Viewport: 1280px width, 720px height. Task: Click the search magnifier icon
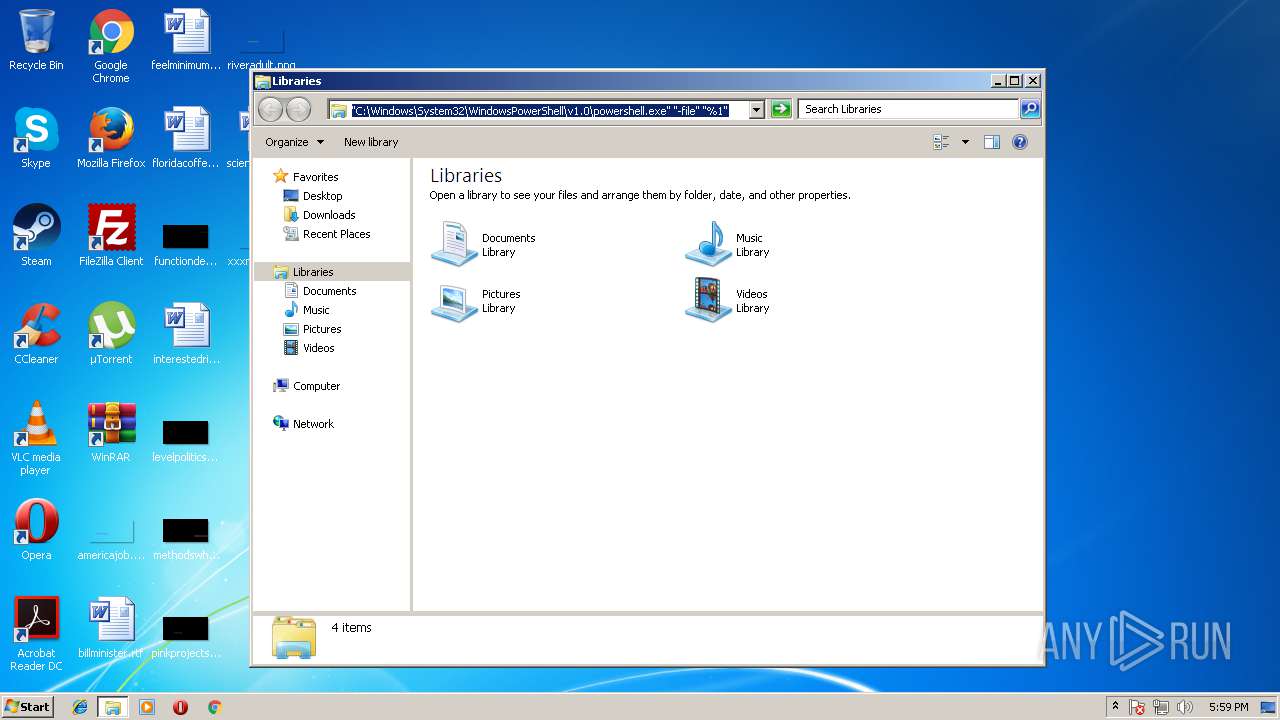1029,109
